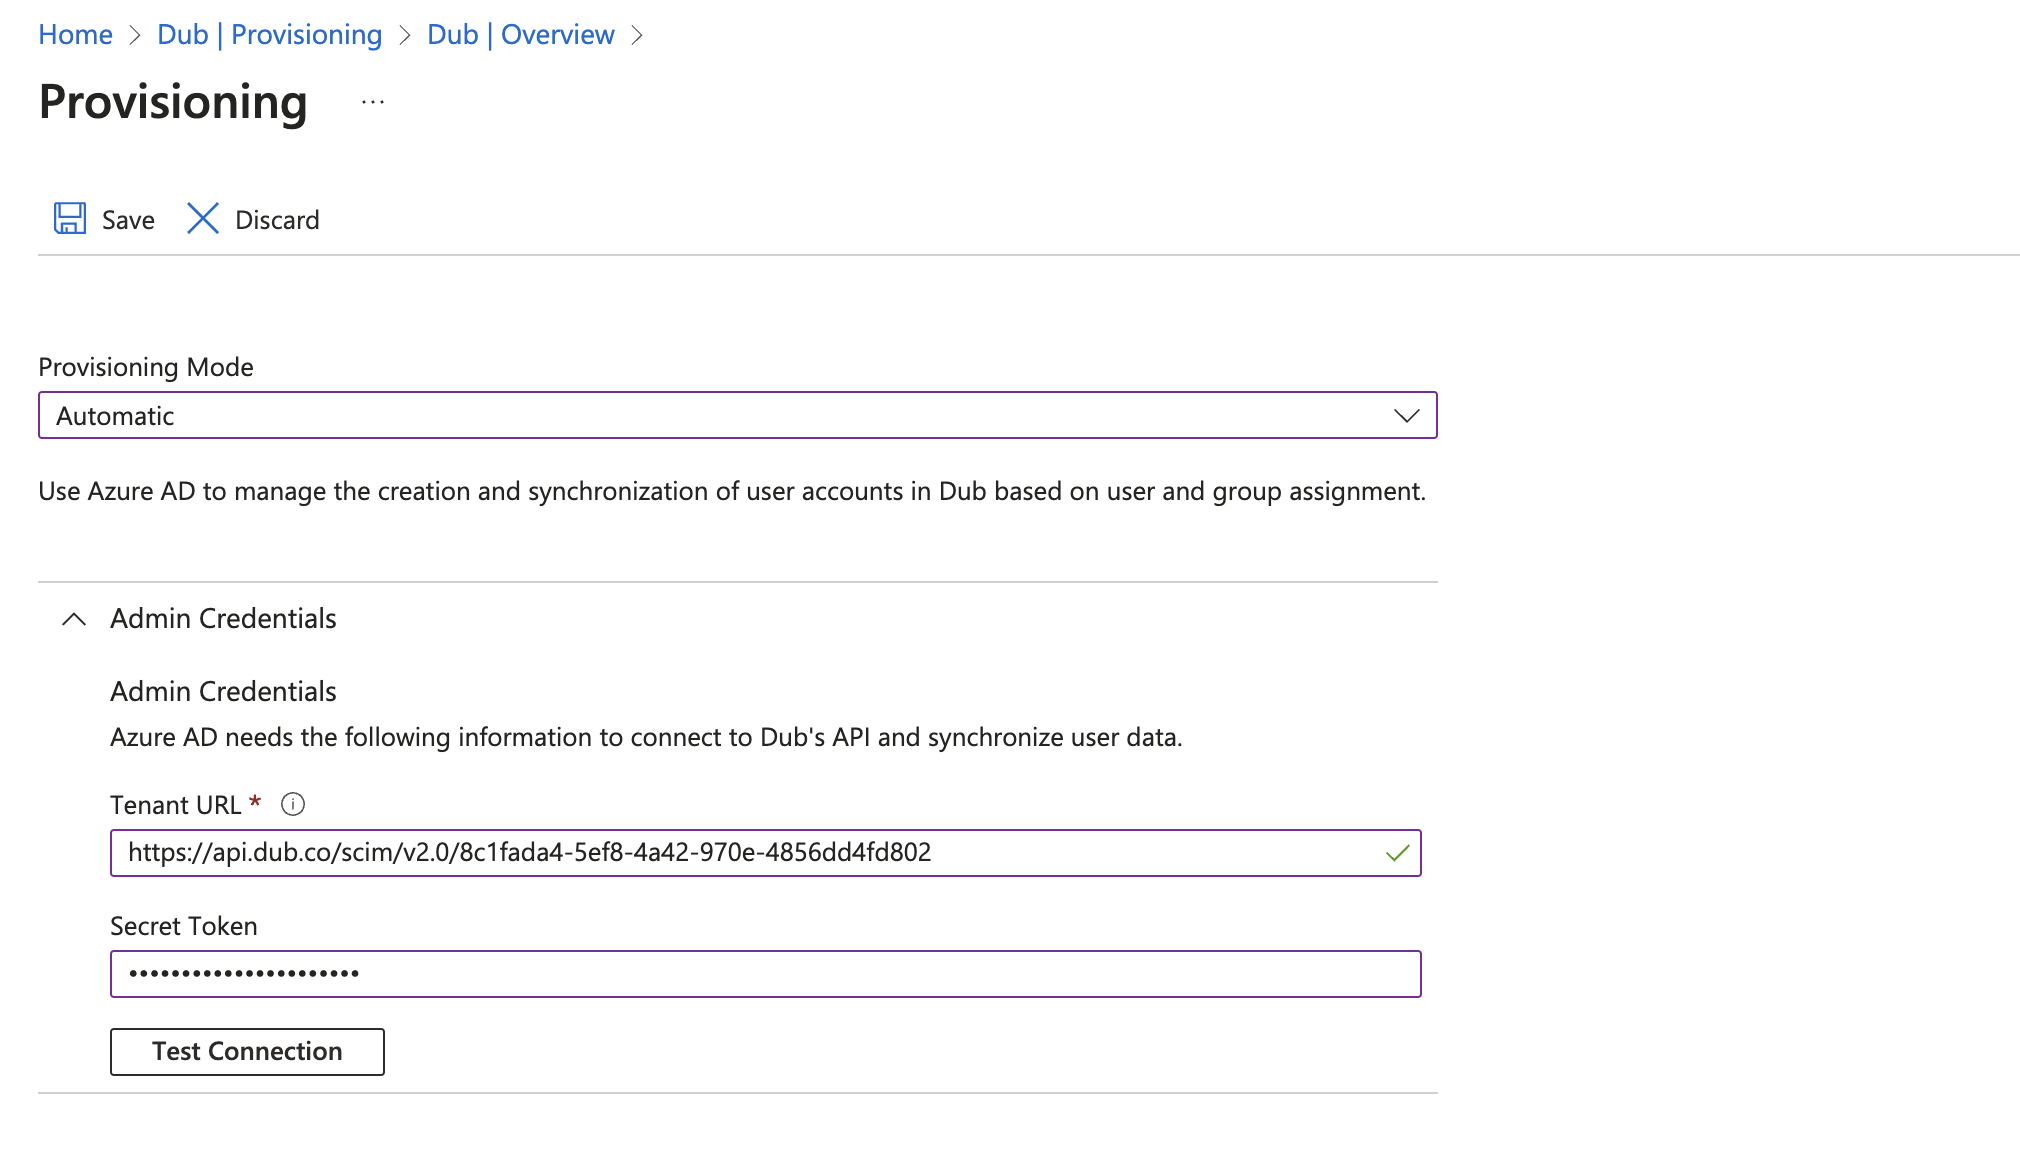Open Dub | Provisioning breadcrumb
Image resolution: width=2020 pixels, height=1176 pixels.
point(270,35)
